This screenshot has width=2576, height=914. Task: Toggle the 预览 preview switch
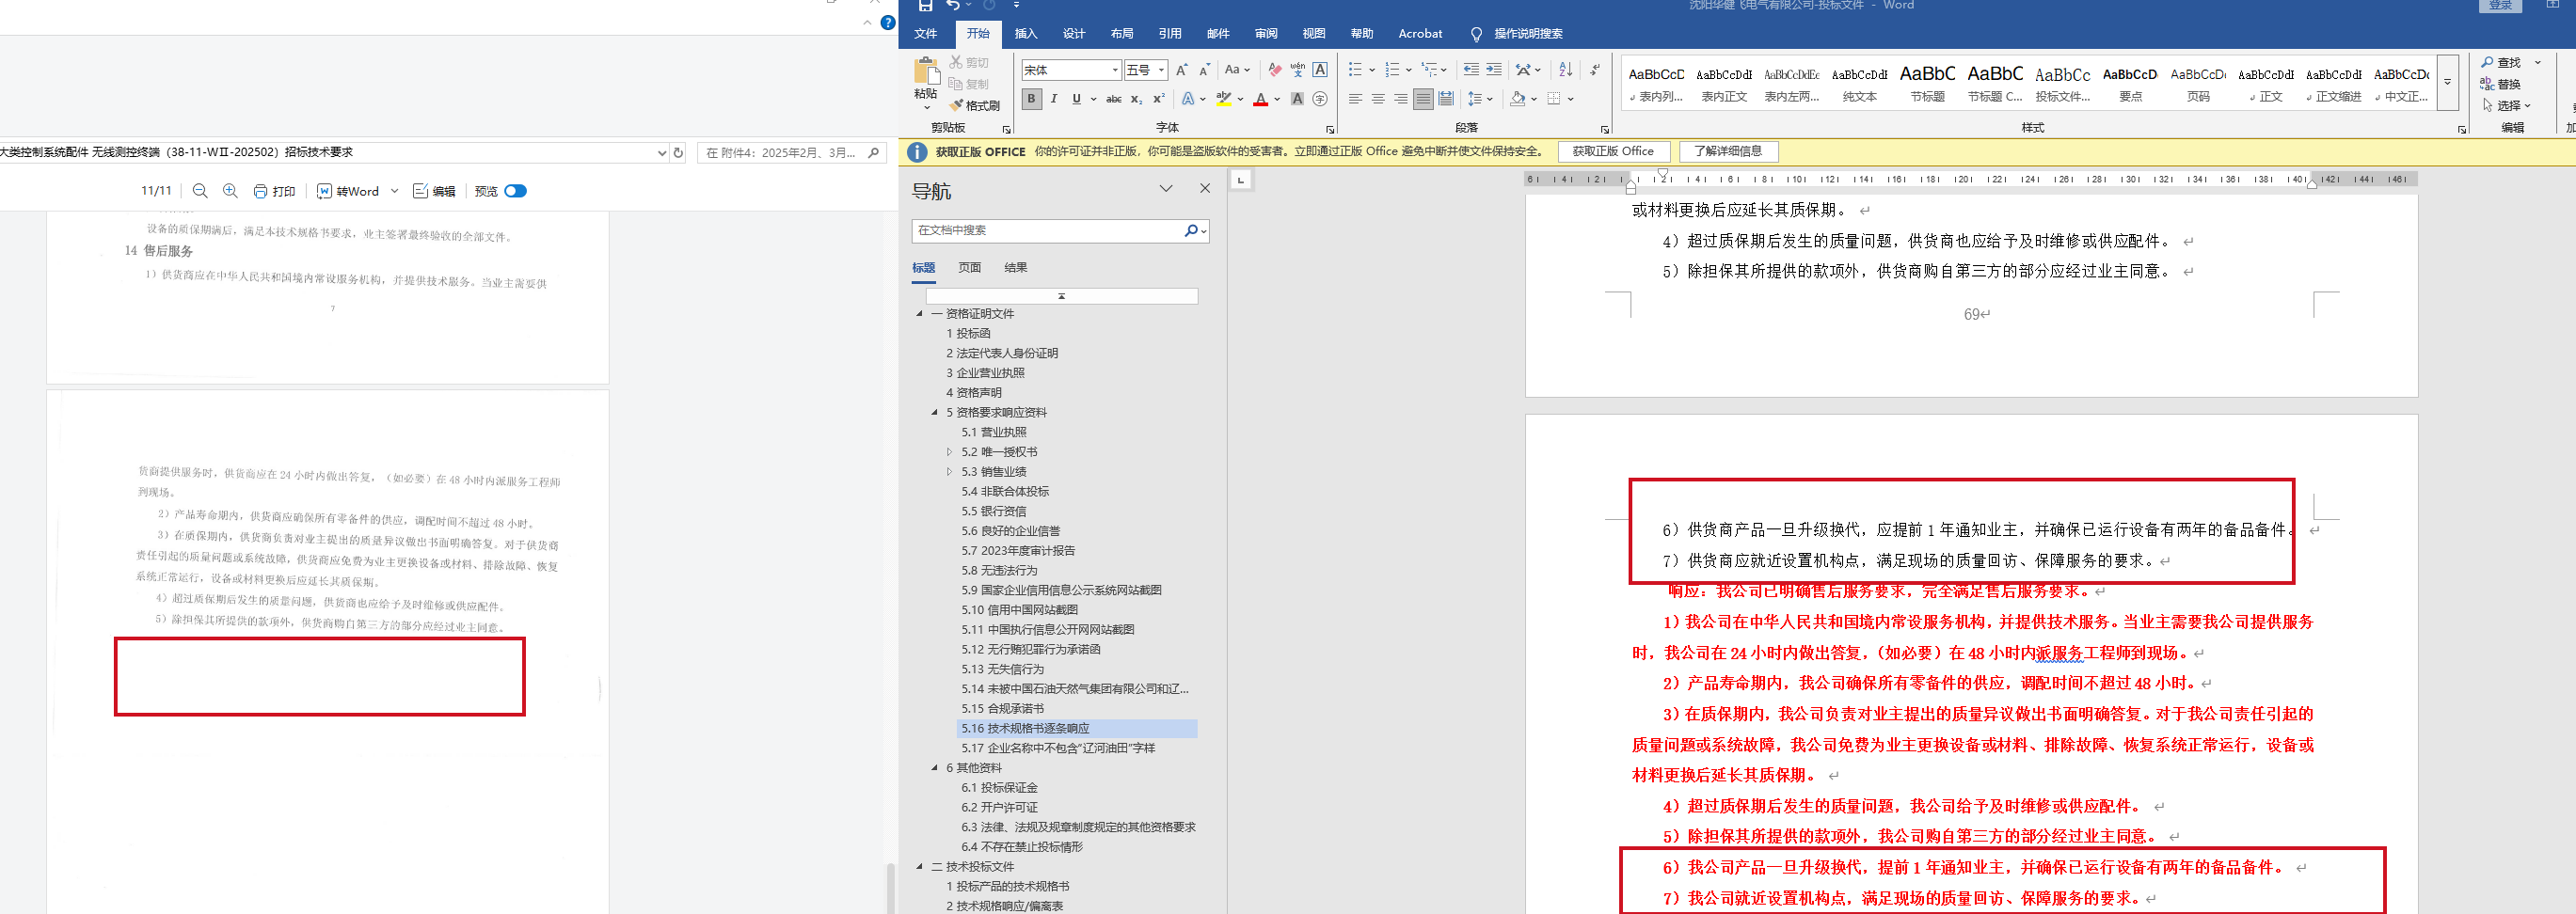click(x=516, y=191)
